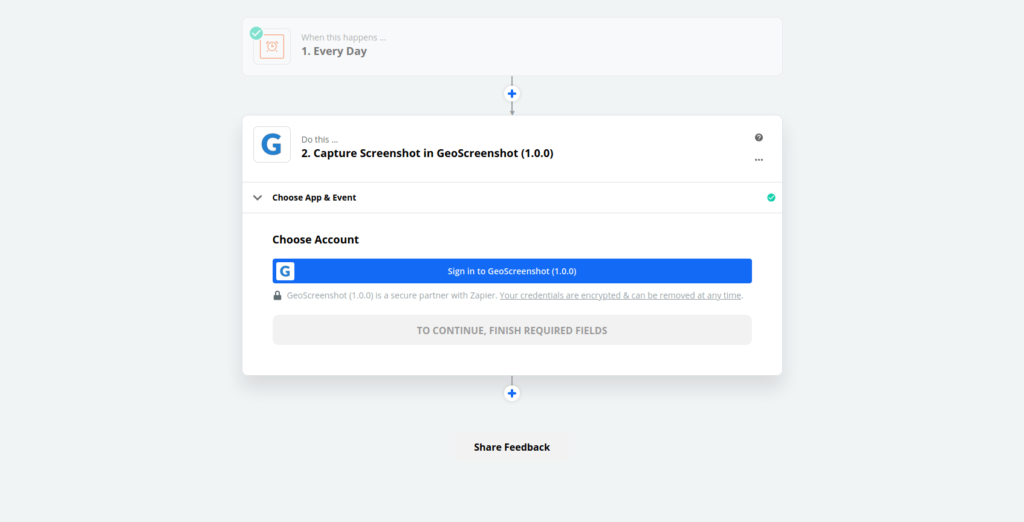Add step between trigger and action
This screenshot has height=522, width=1024.
512,93
